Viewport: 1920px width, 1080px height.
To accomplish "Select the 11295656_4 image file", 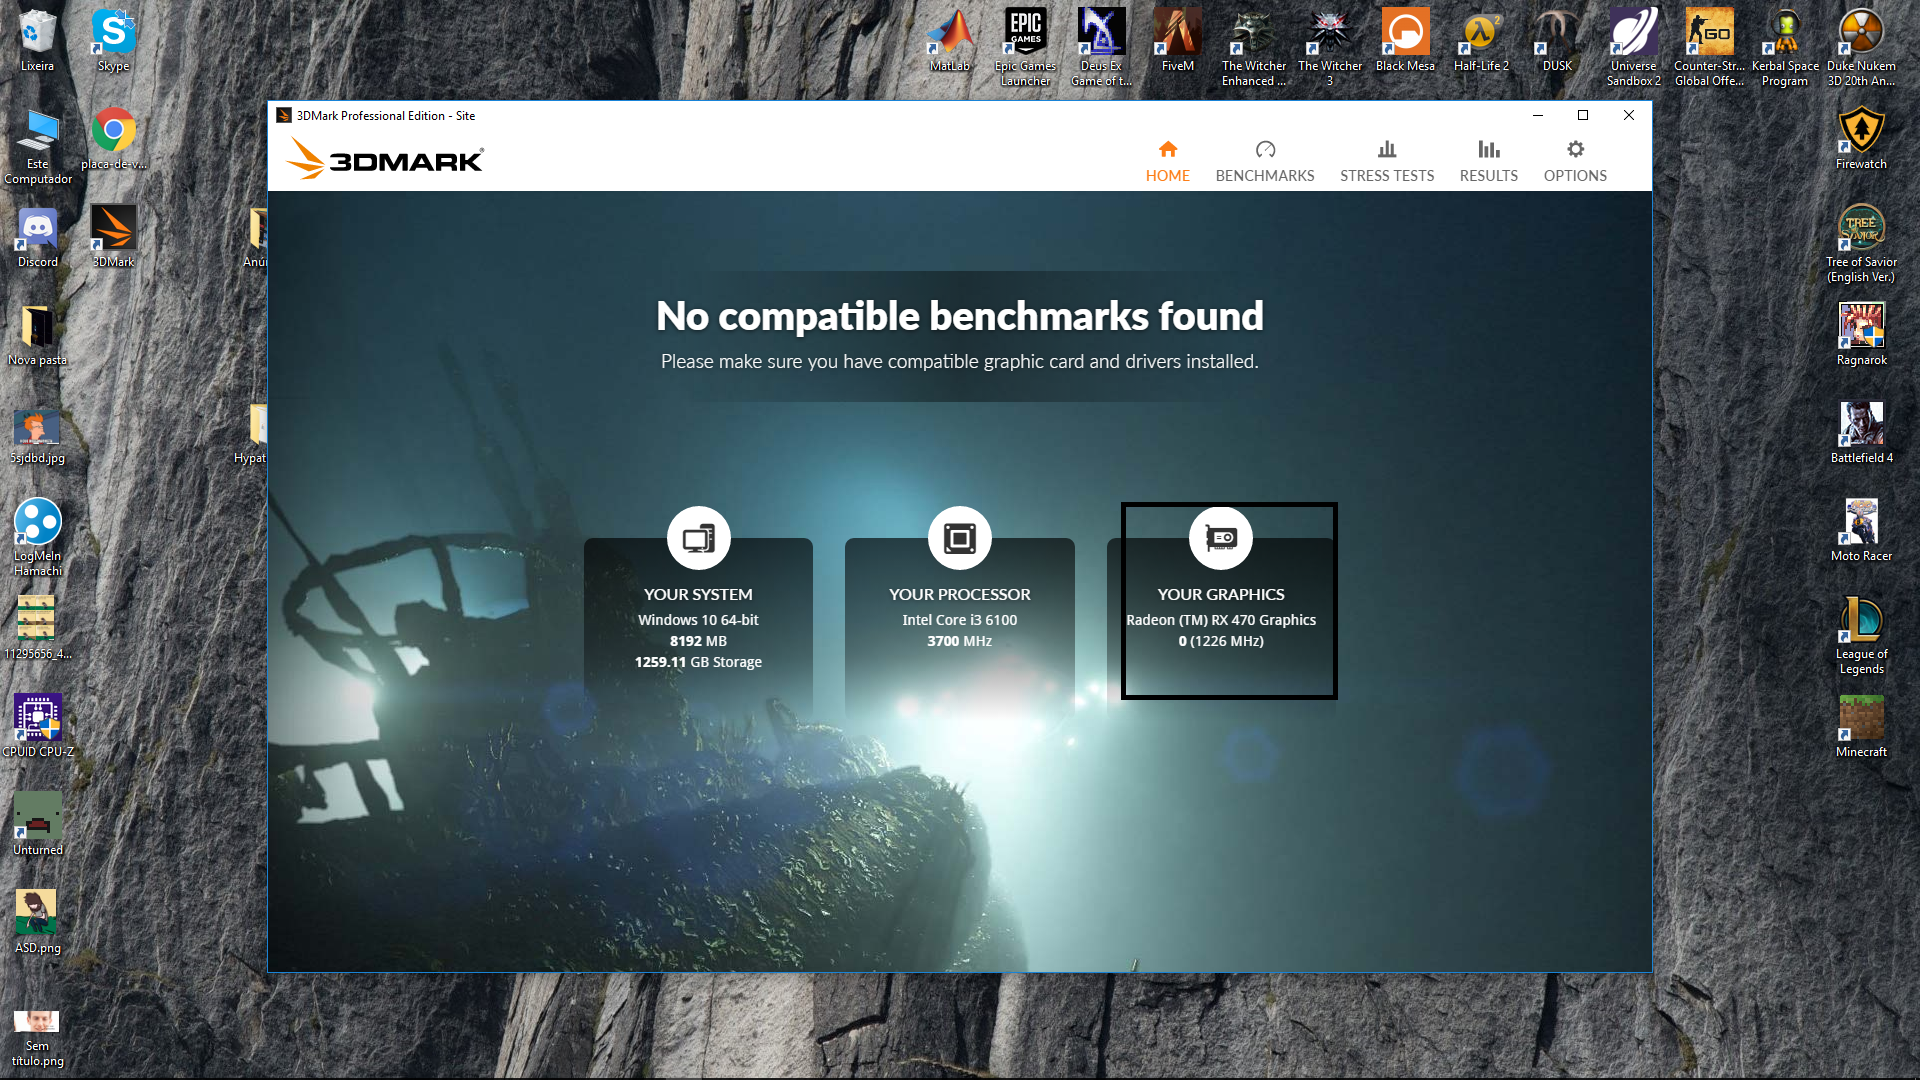I will coord(37,629).
